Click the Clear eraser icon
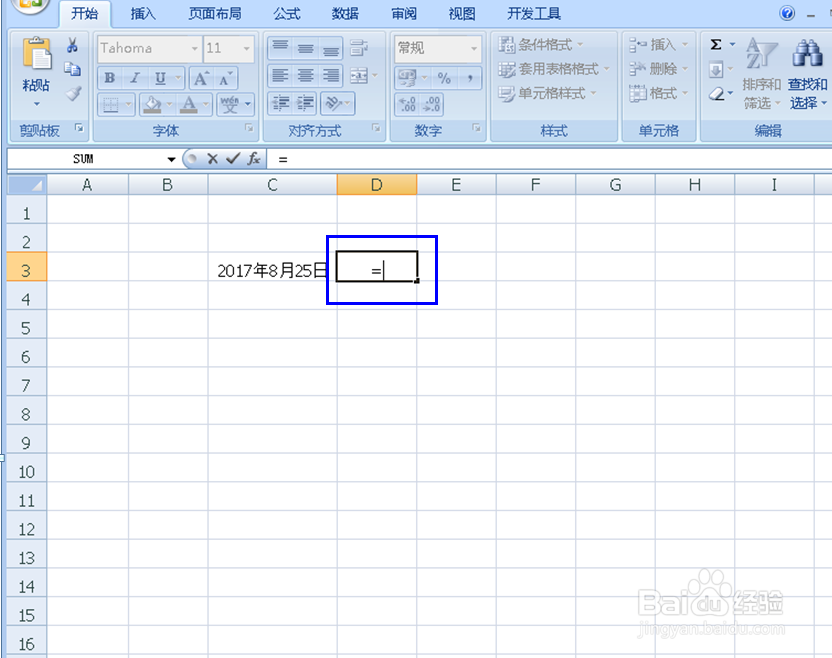The width and height of the screenshot is (832, 658). tap(716, 94)
